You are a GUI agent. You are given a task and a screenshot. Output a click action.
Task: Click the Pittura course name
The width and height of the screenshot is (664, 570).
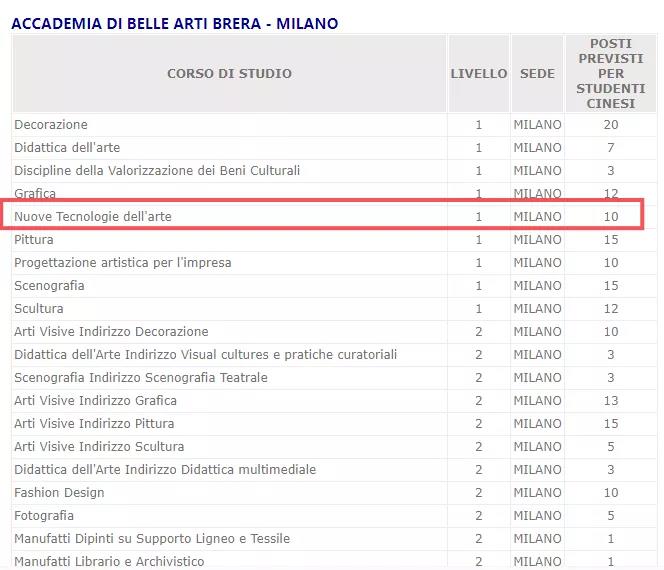click(33, 239)
